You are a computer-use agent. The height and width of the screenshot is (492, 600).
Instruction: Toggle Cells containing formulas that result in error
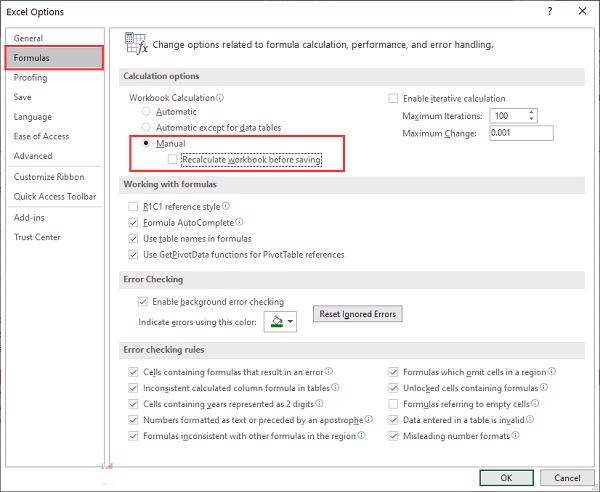(x=133, y=372)
